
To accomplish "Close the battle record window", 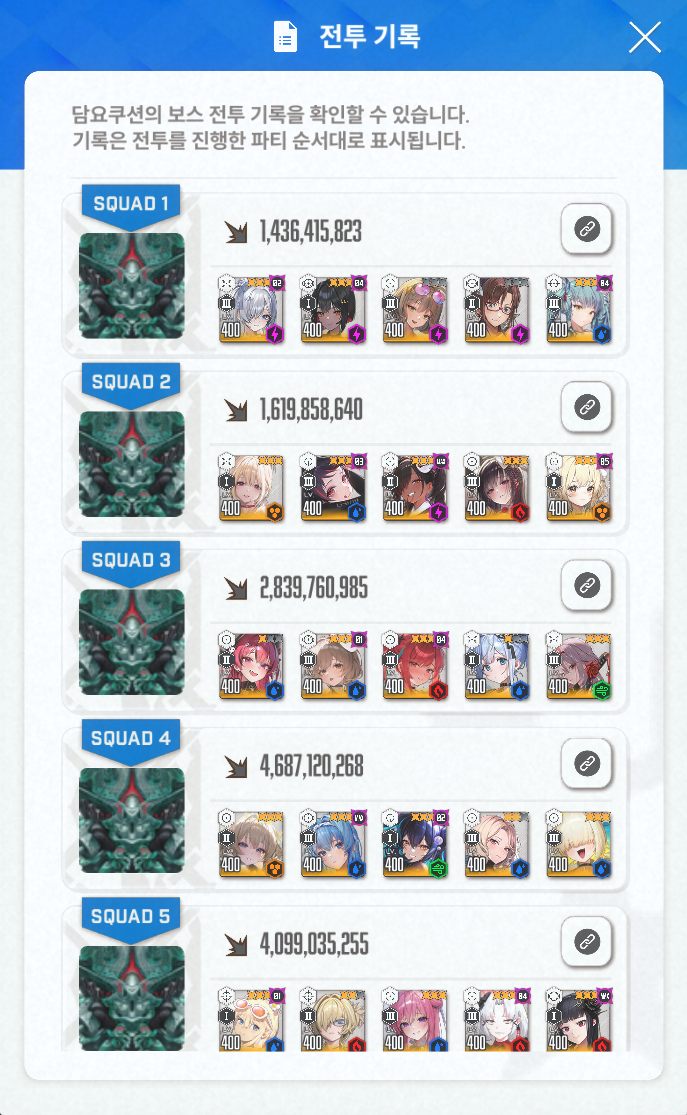I will (645, 37).
